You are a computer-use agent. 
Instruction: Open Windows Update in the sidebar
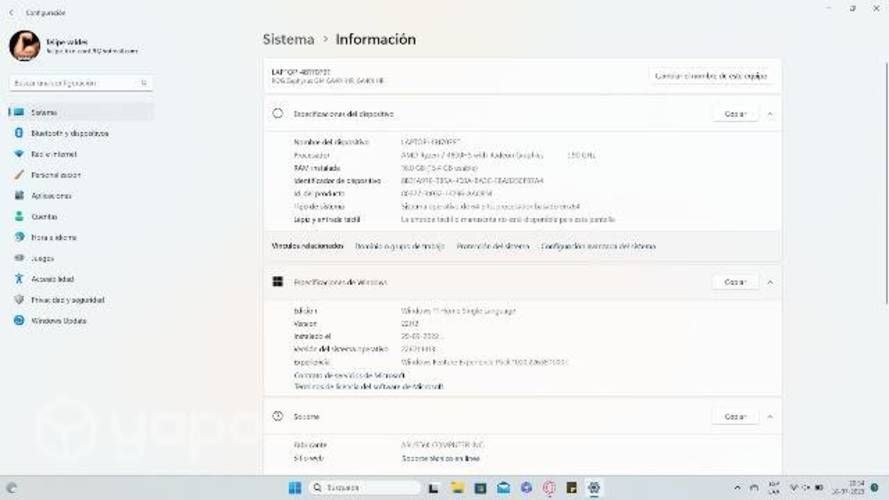[81, 321]
